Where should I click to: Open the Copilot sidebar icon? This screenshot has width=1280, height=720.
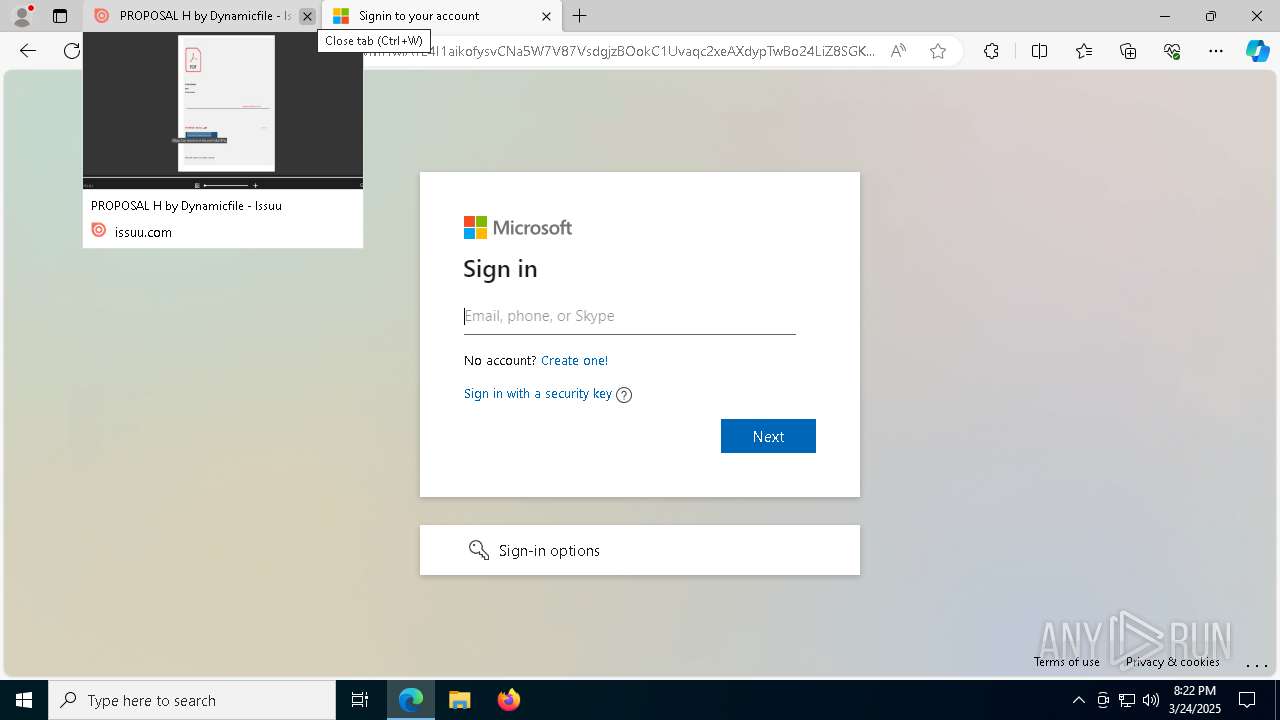1257,51
